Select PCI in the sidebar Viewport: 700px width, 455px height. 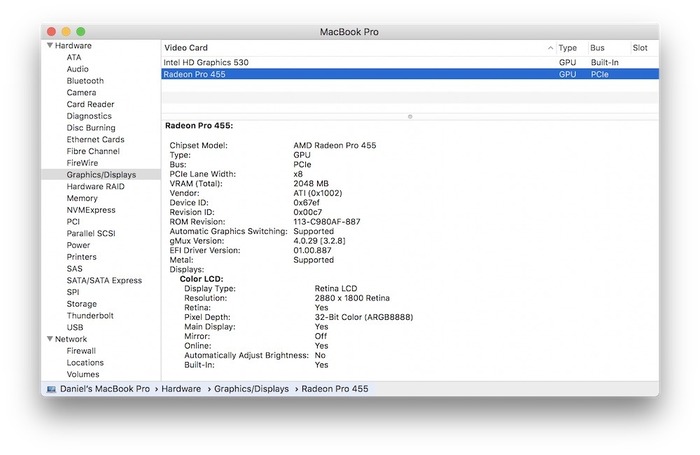73,221
